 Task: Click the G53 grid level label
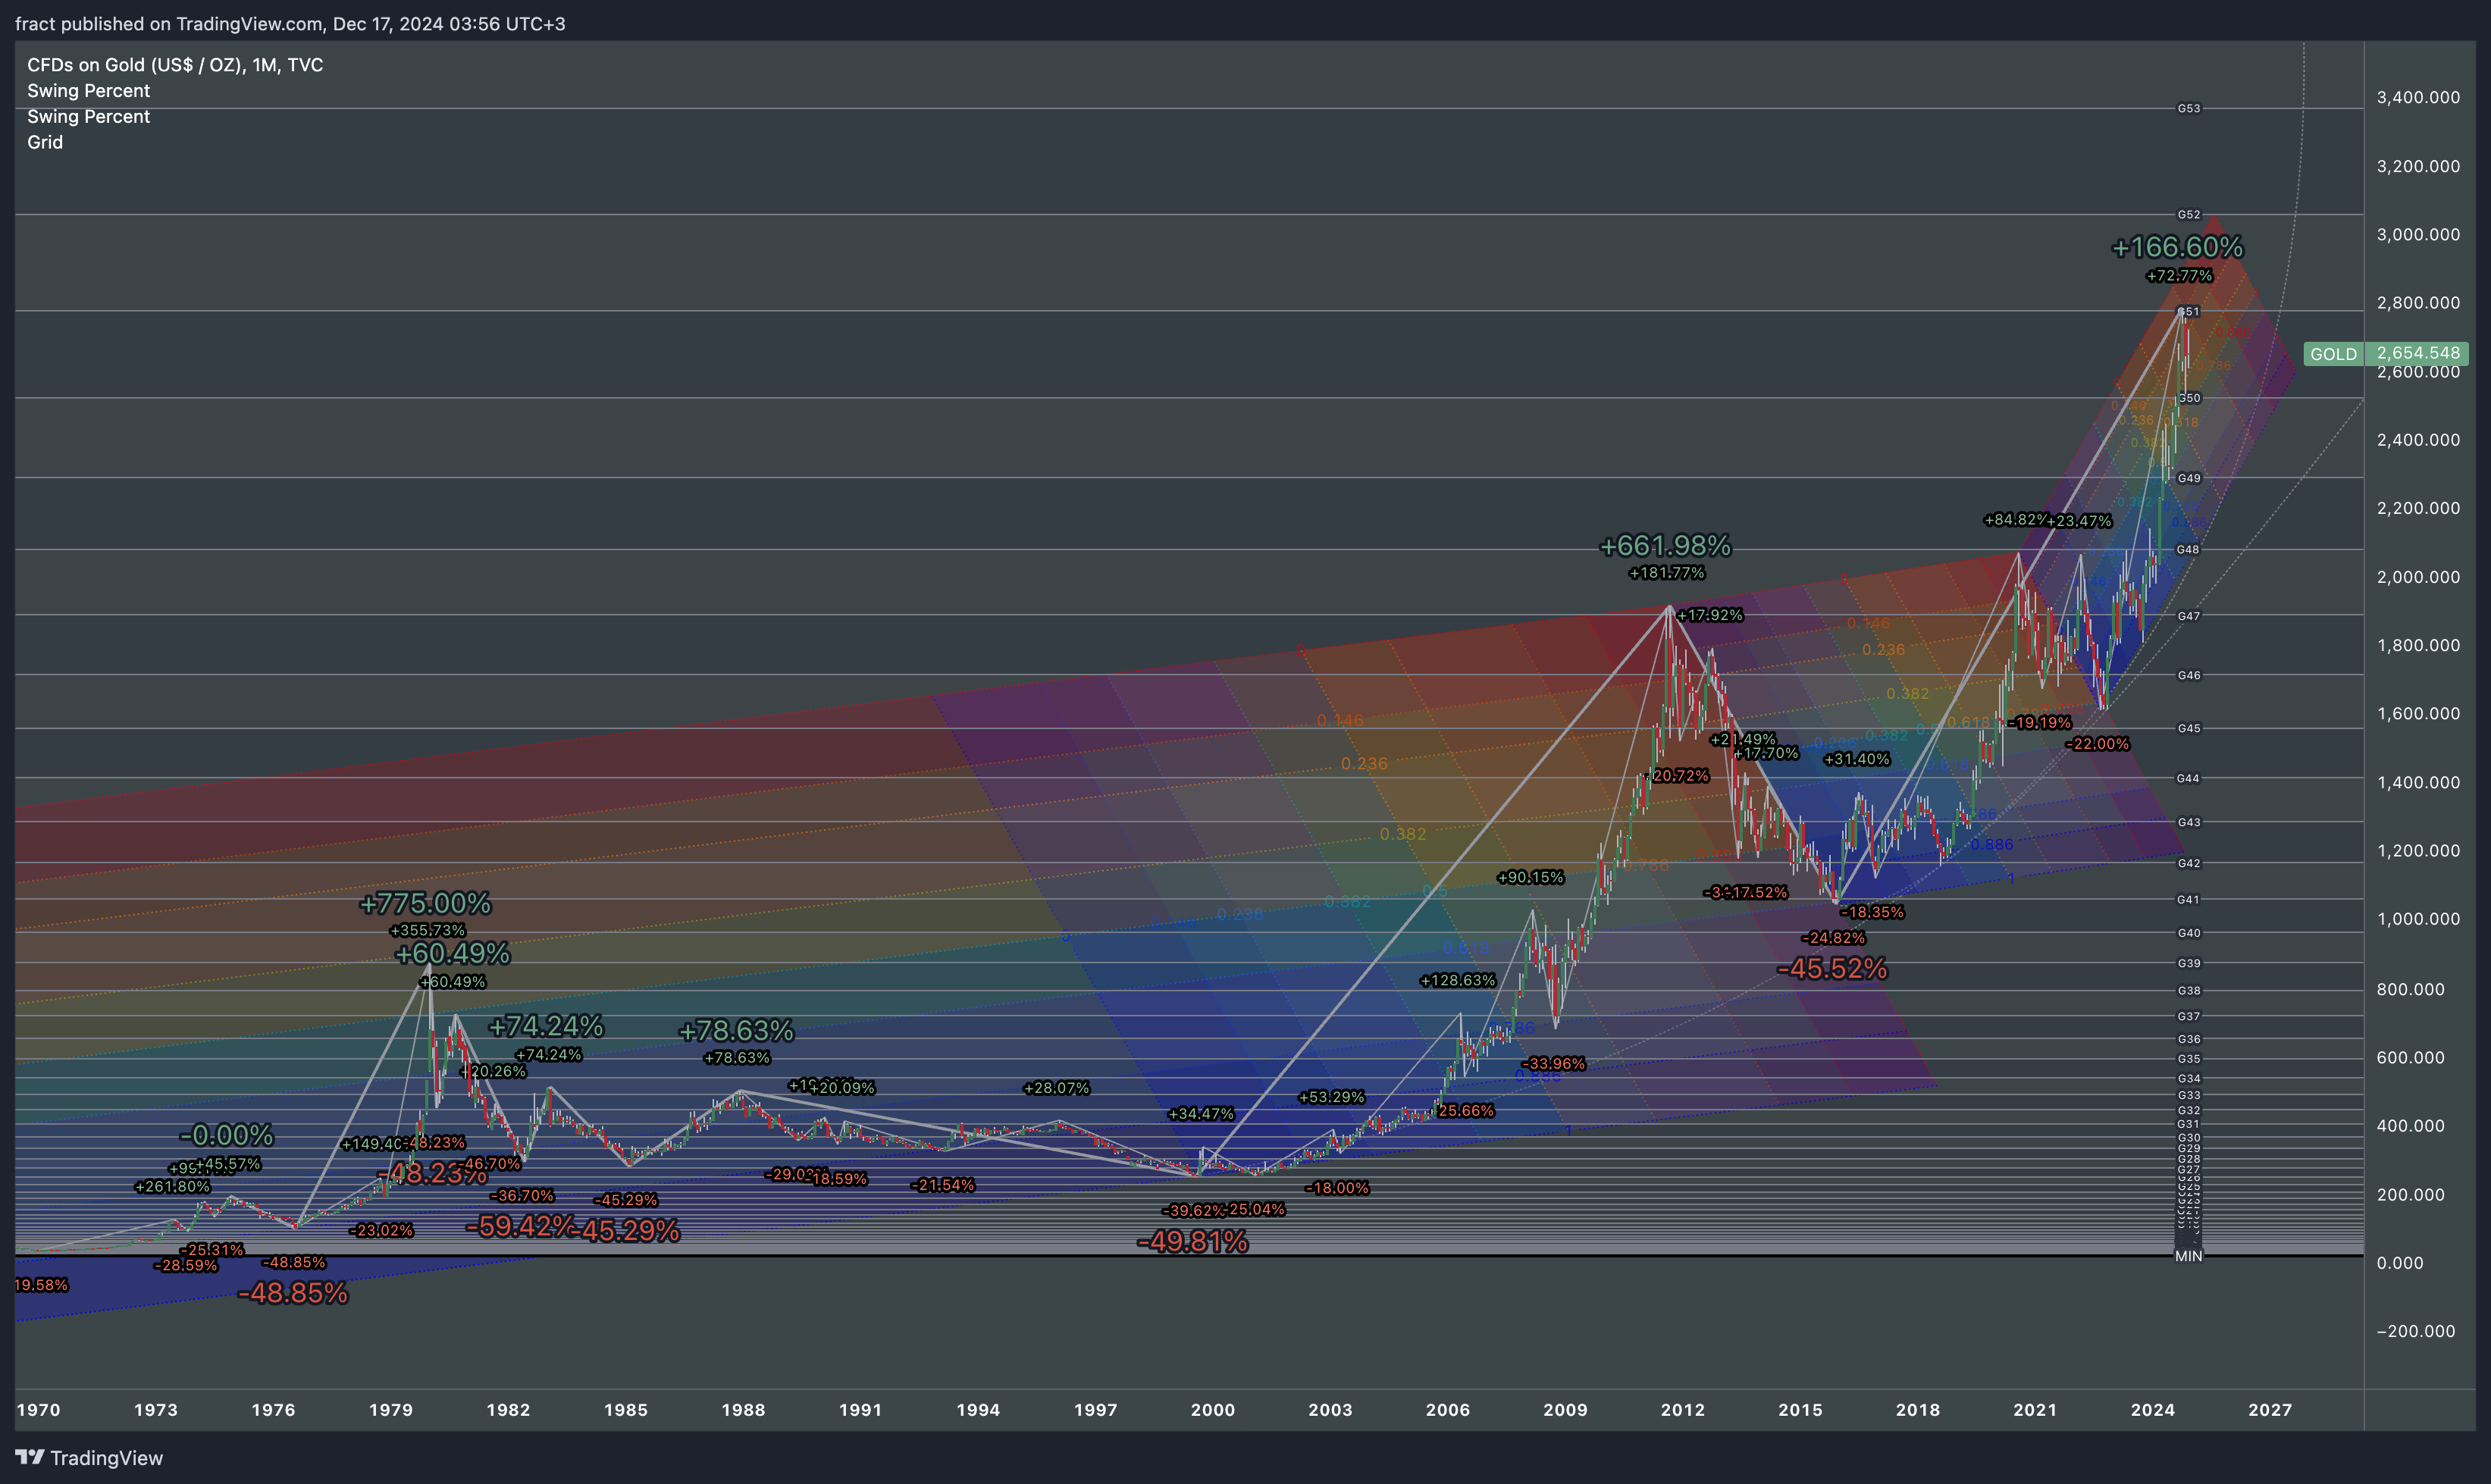(2189, 108)
